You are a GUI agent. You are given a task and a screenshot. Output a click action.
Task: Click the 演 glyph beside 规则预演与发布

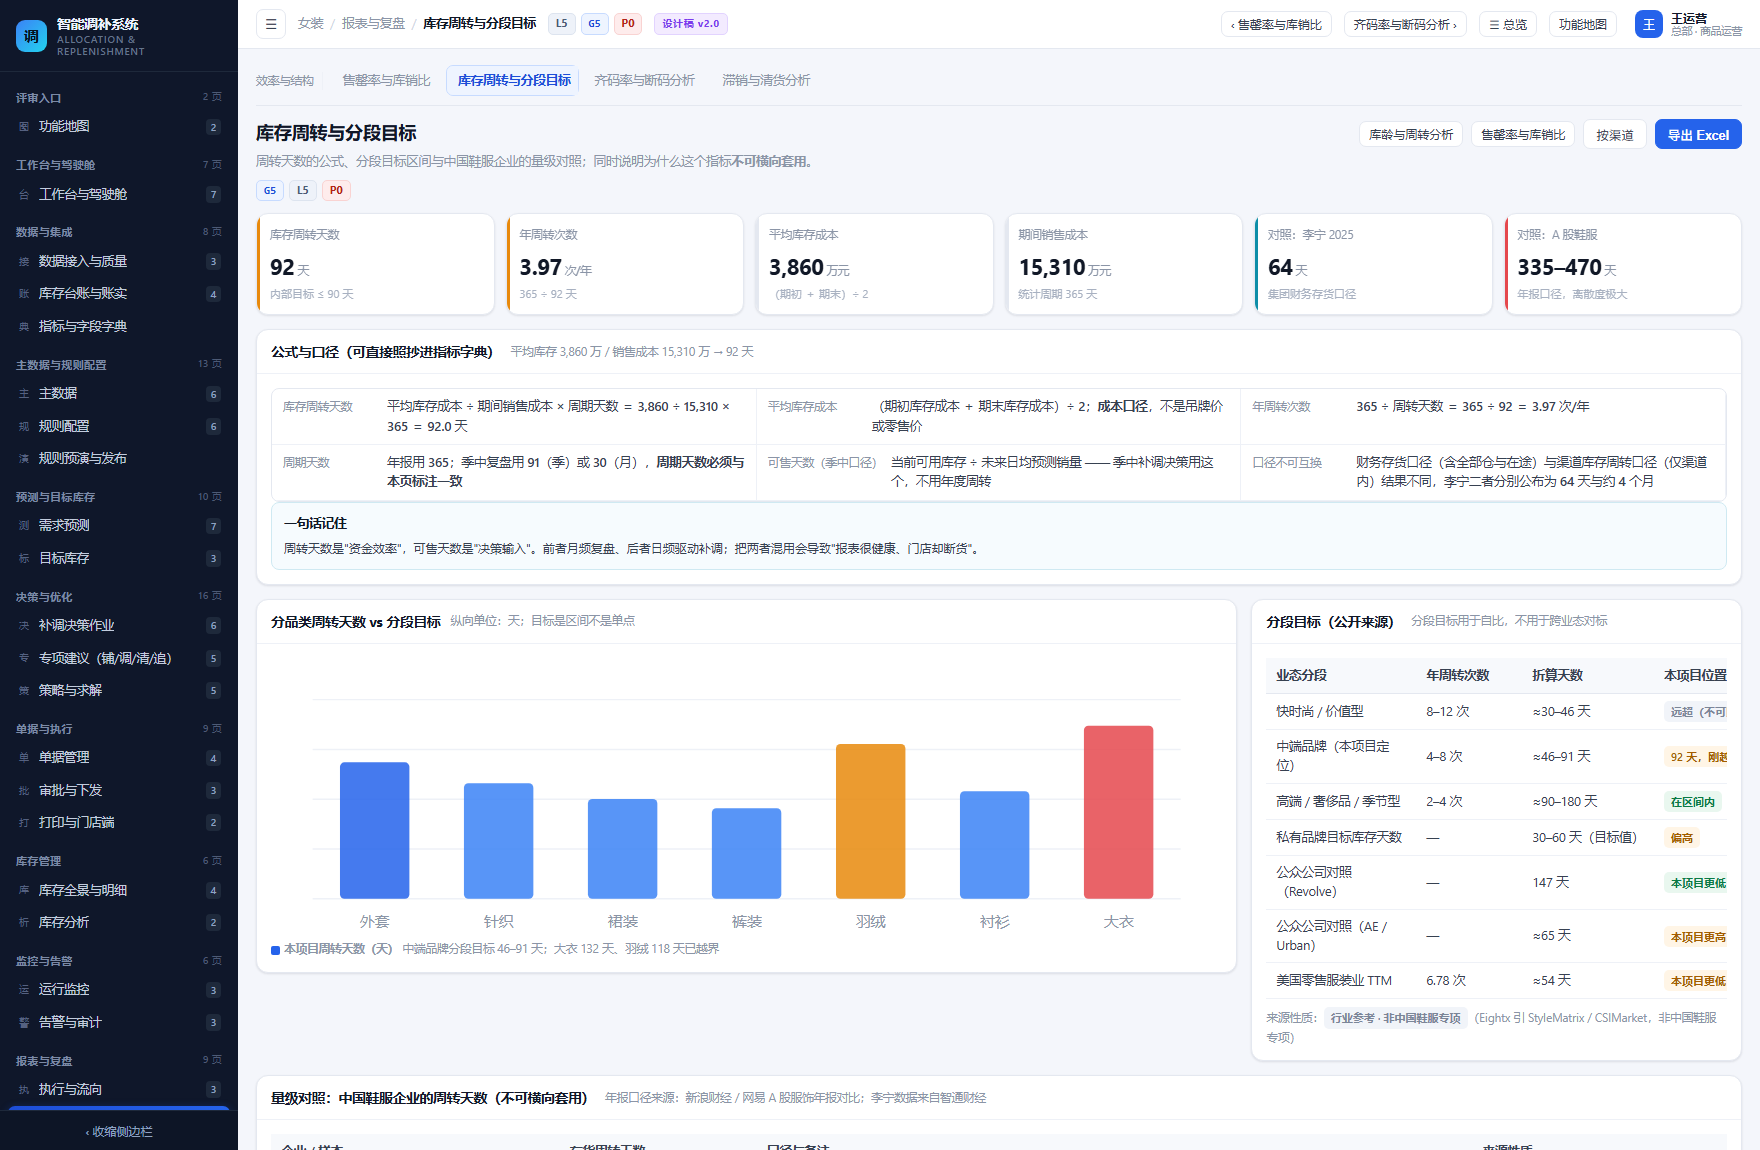[24, 459]
